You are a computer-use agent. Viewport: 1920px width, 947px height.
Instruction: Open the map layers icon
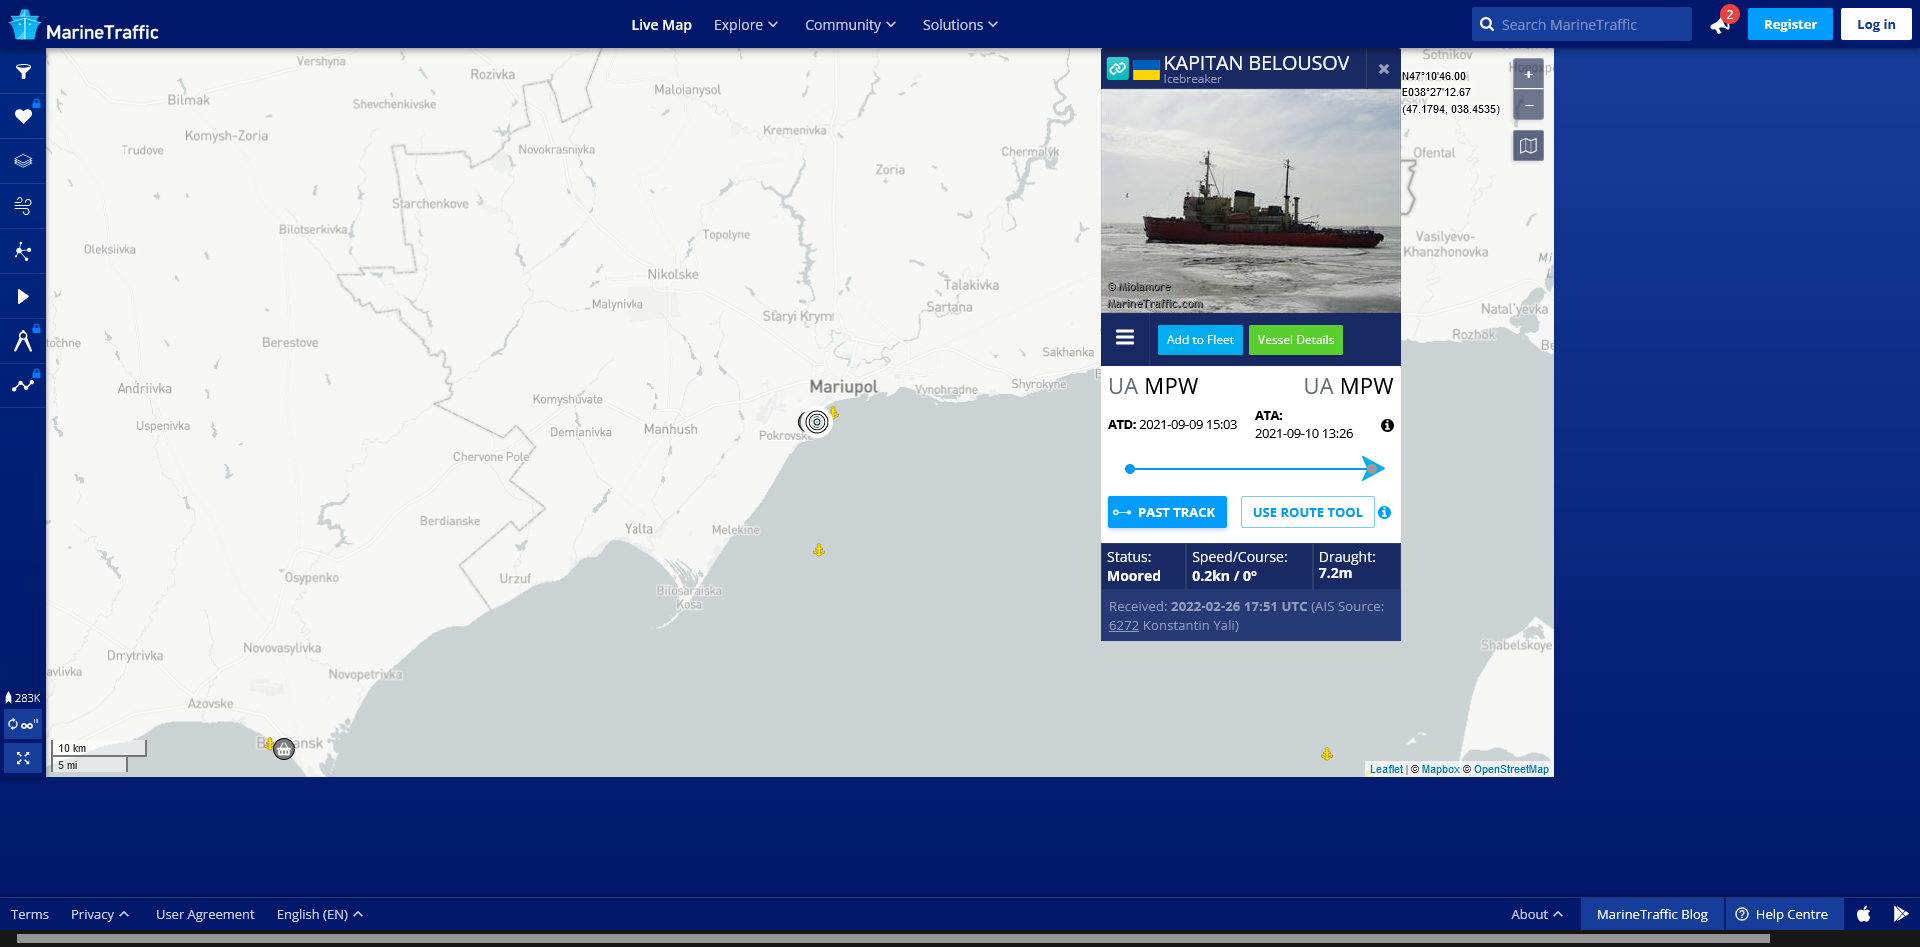(x=23, y=161)
